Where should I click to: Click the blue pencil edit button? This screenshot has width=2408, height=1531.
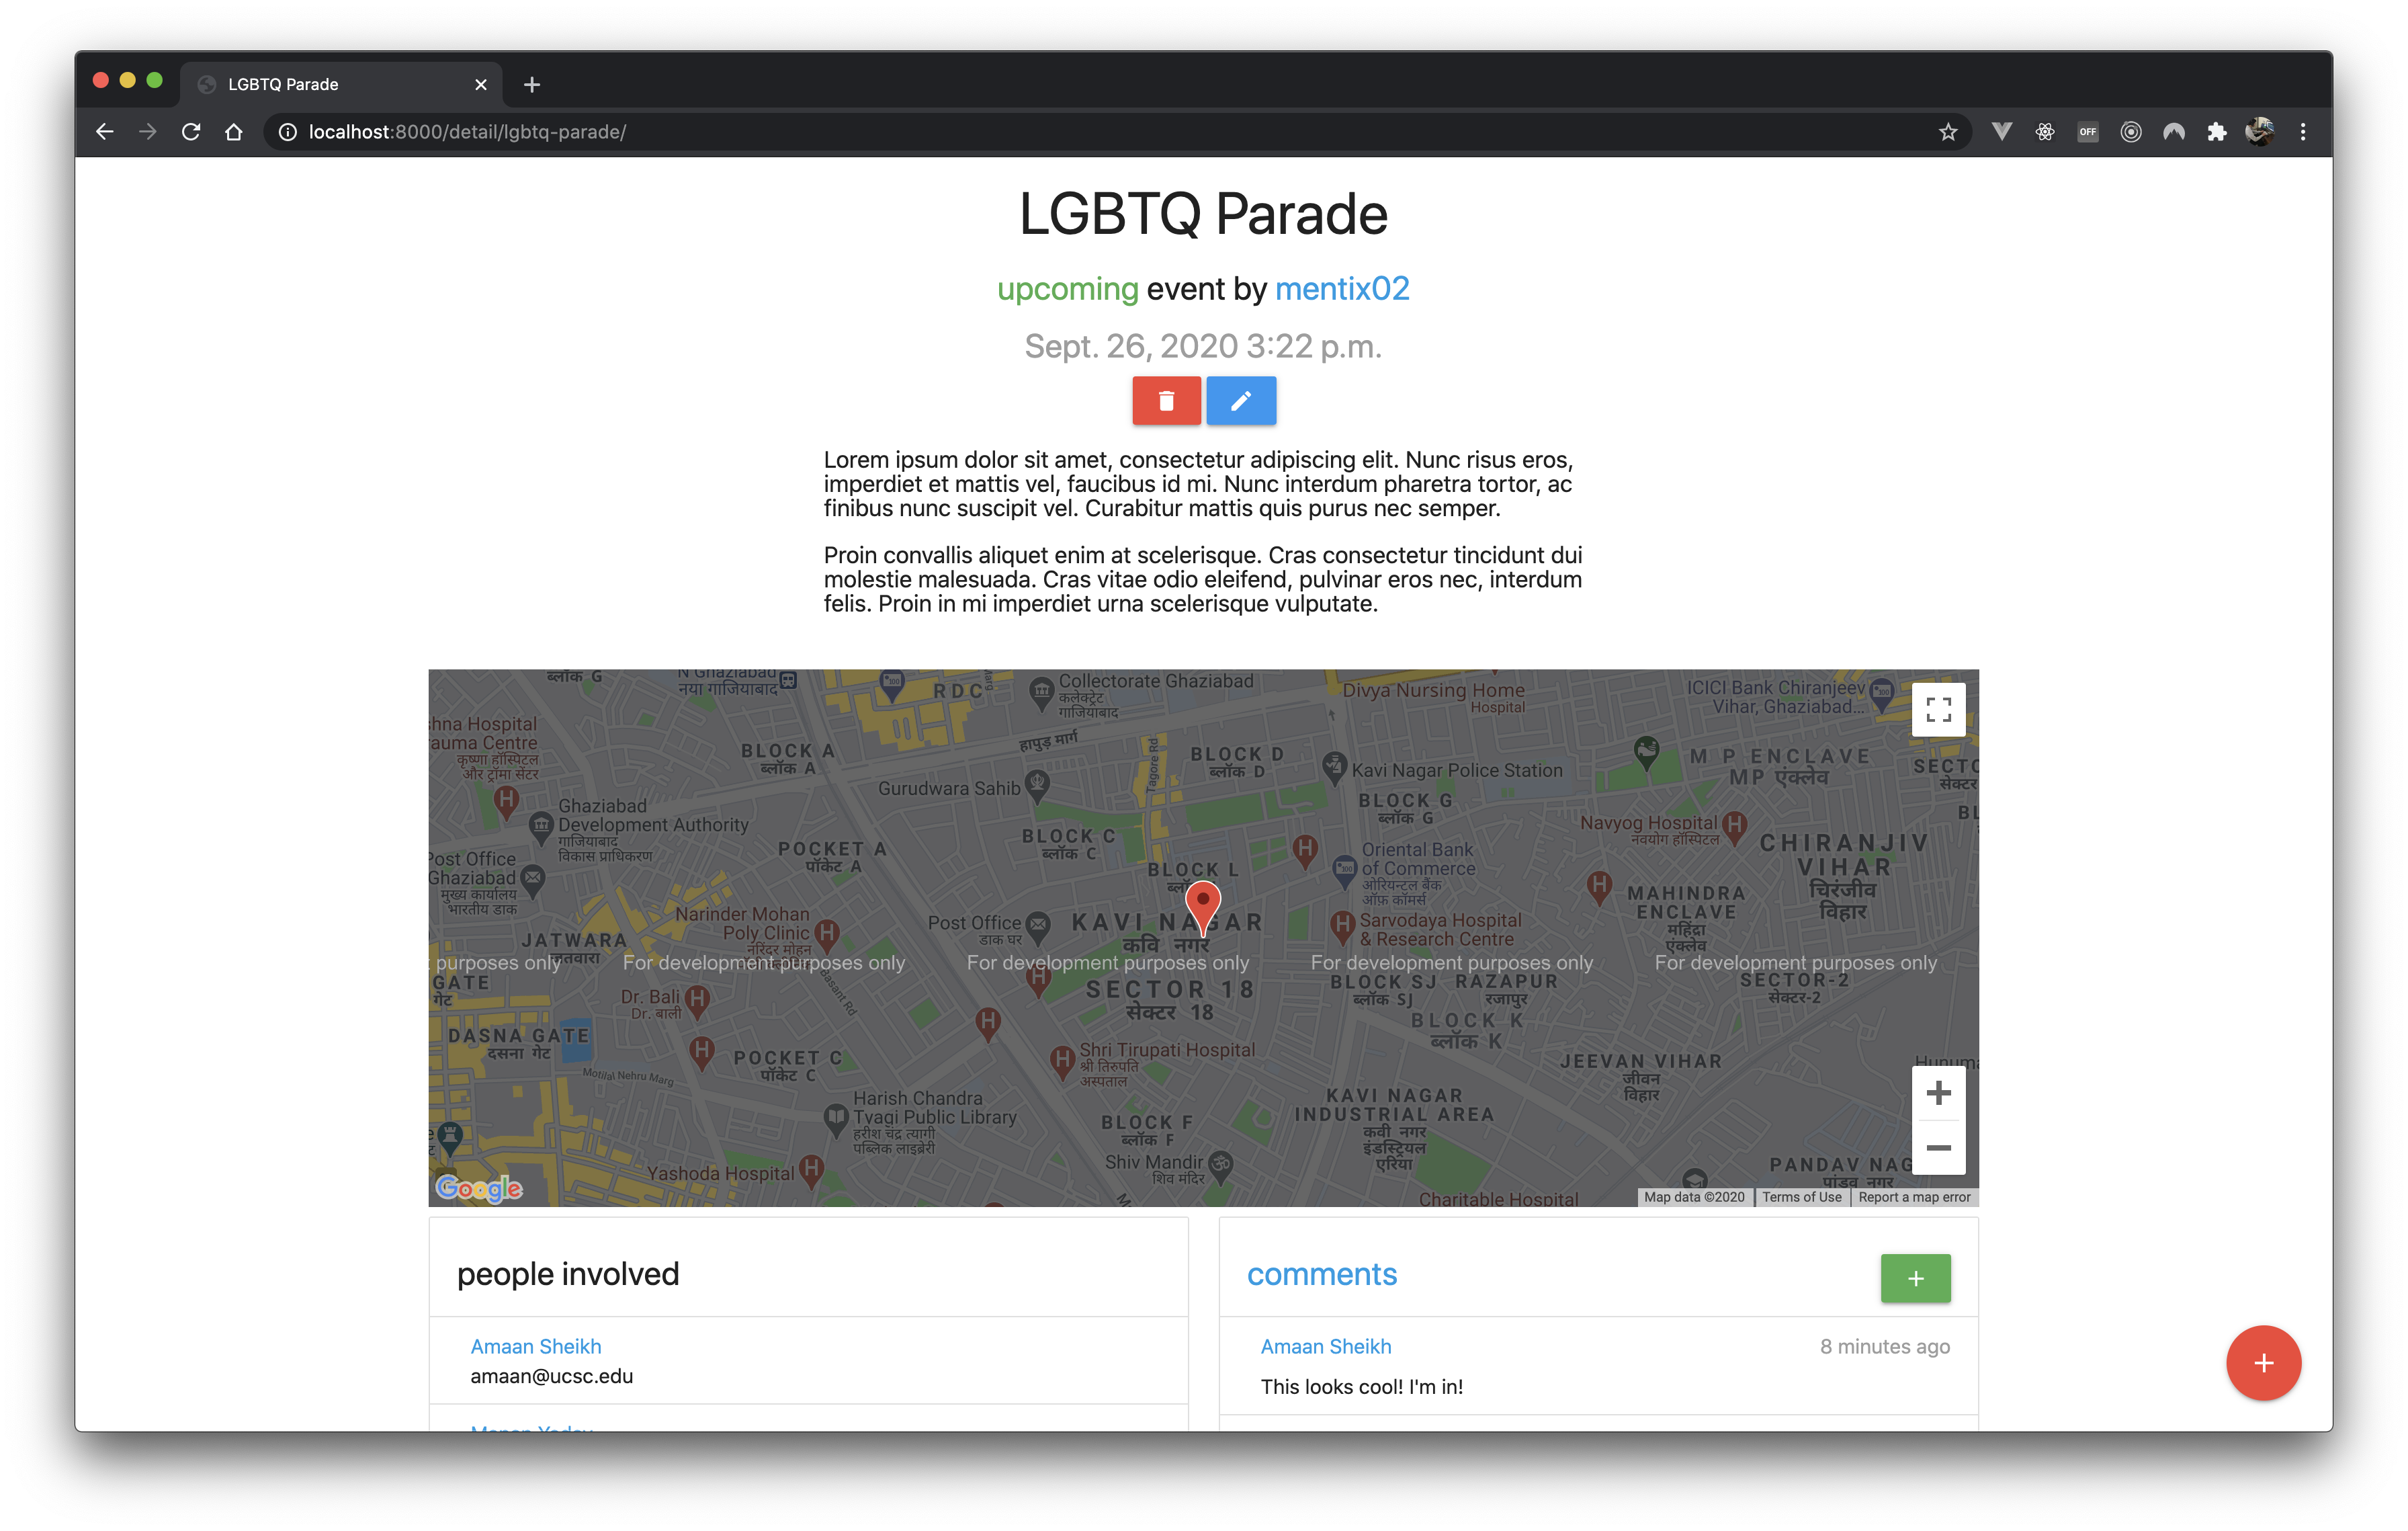tap(1240, 401)
